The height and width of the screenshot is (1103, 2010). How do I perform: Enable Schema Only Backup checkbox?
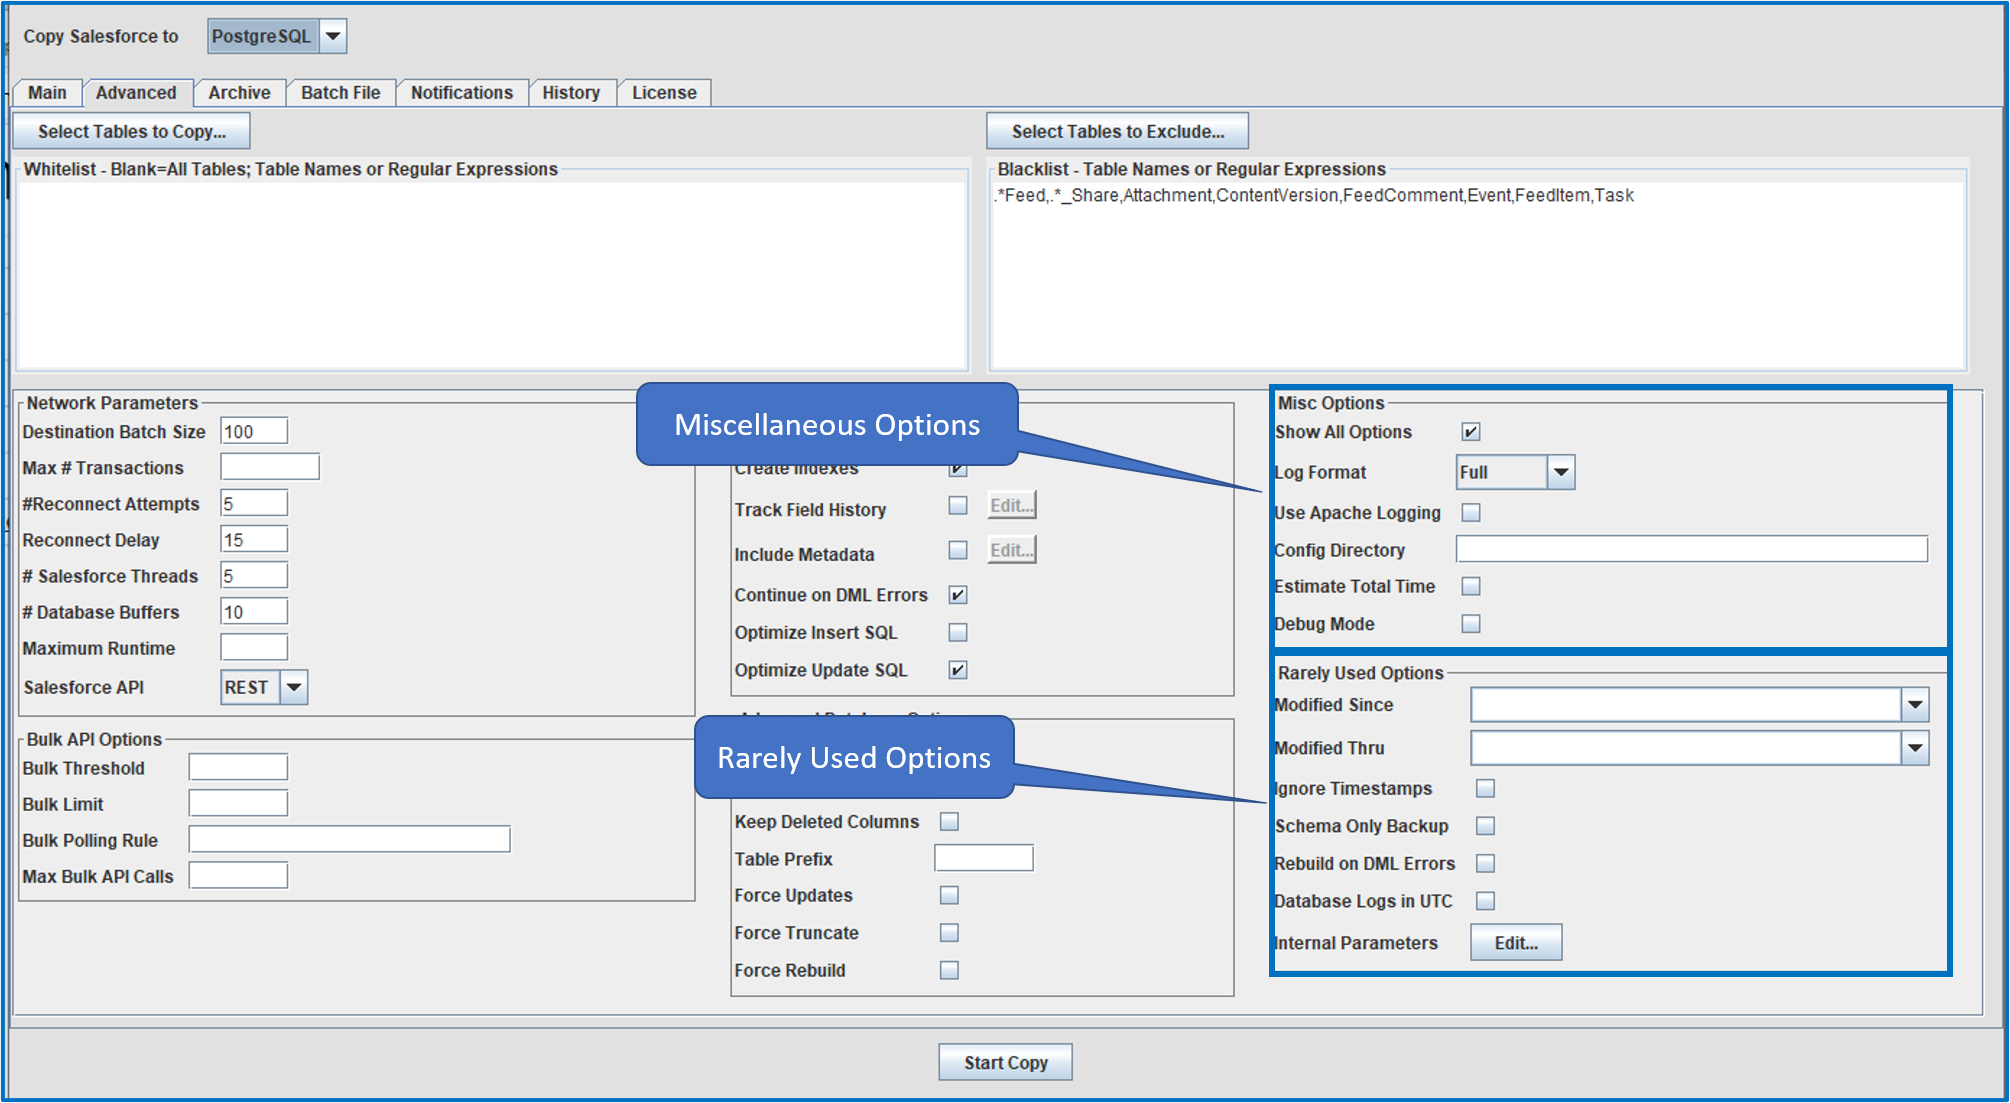point(1486,826)
